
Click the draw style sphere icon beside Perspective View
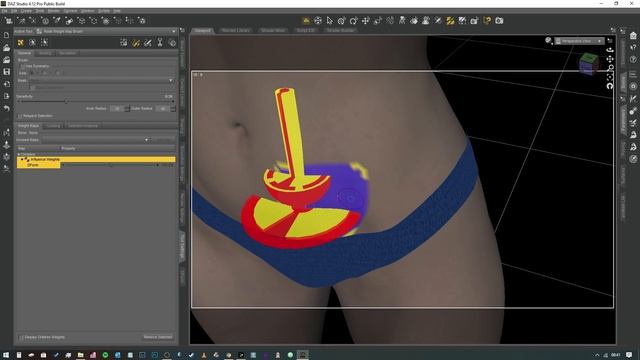[549, 40]
